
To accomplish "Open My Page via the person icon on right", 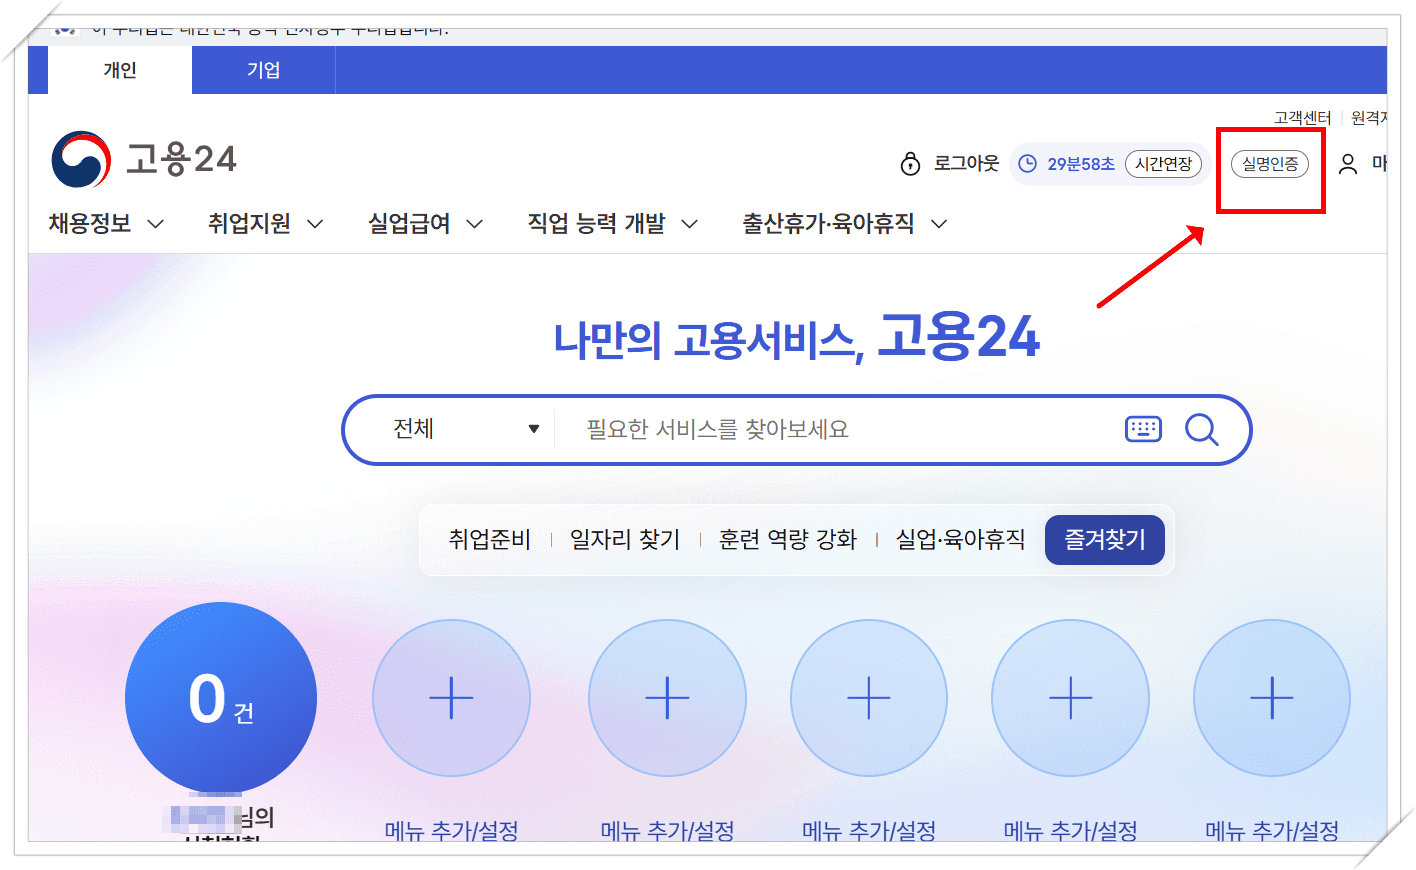I will click(x=1347, y=163).
